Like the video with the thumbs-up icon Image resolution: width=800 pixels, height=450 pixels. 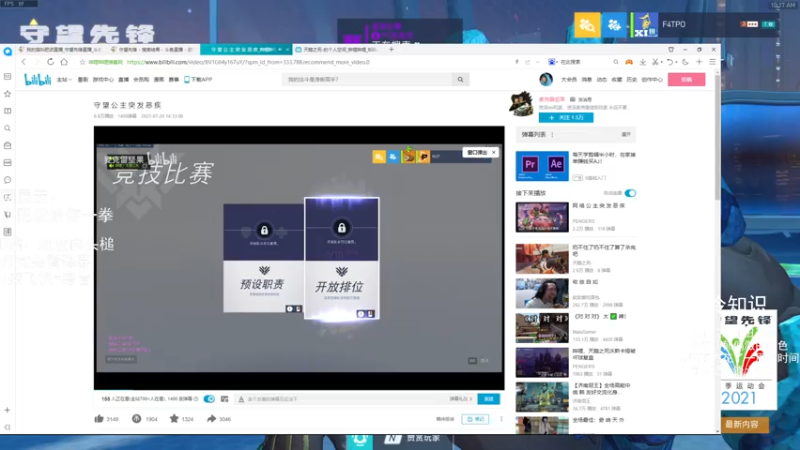[99, 418]
